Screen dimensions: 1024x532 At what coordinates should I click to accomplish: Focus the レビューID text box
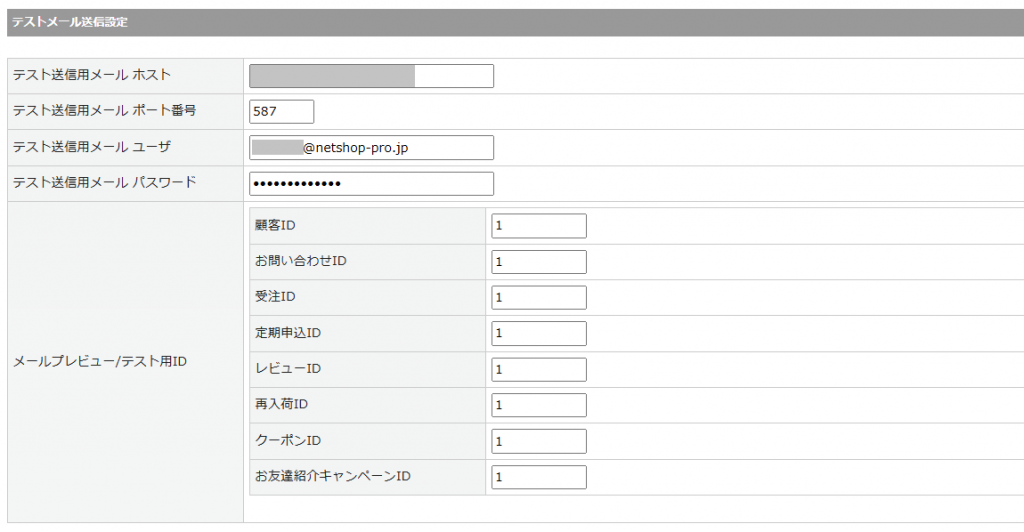[x=538, y=370]
